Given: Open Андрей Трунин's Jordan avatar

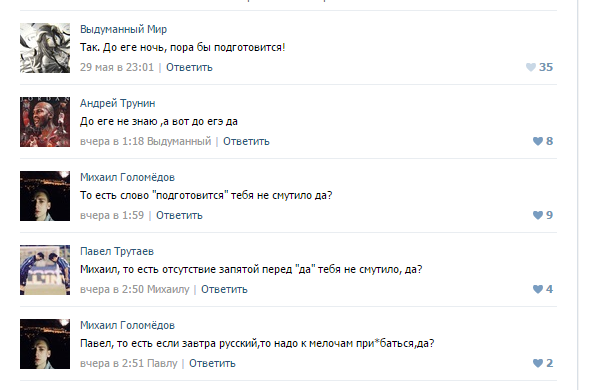Looking at the screenshot, I should pos(45,122).
